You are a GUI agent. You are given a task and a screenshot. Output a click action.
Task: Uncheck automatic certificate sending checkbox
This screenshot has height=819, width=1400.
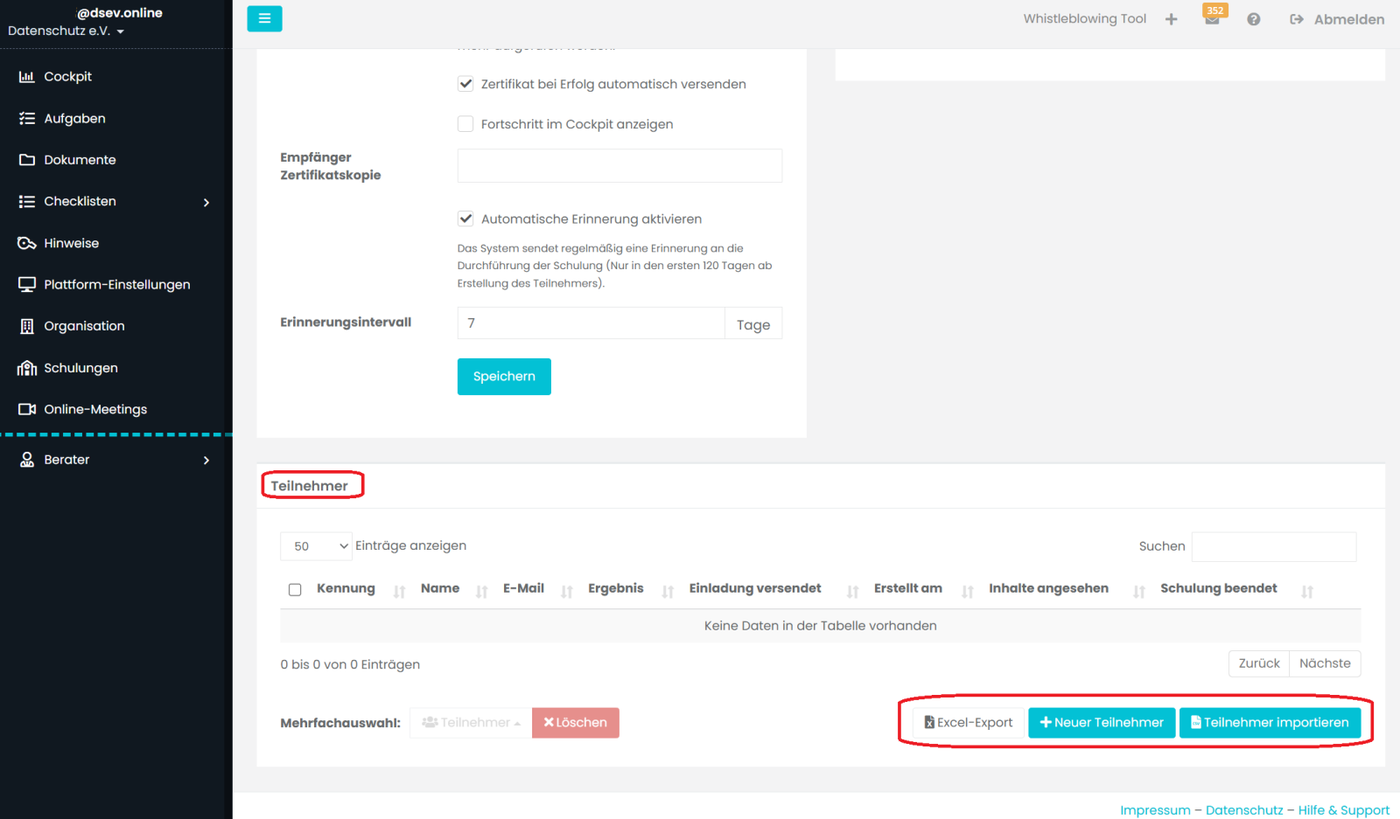coord(465,84)
